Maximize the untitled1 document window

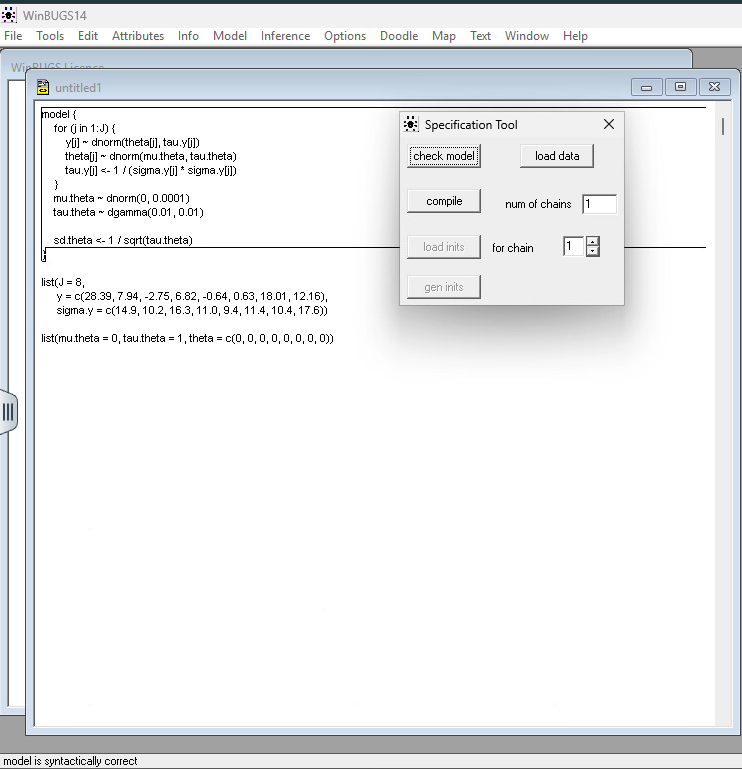click(680, 87)
